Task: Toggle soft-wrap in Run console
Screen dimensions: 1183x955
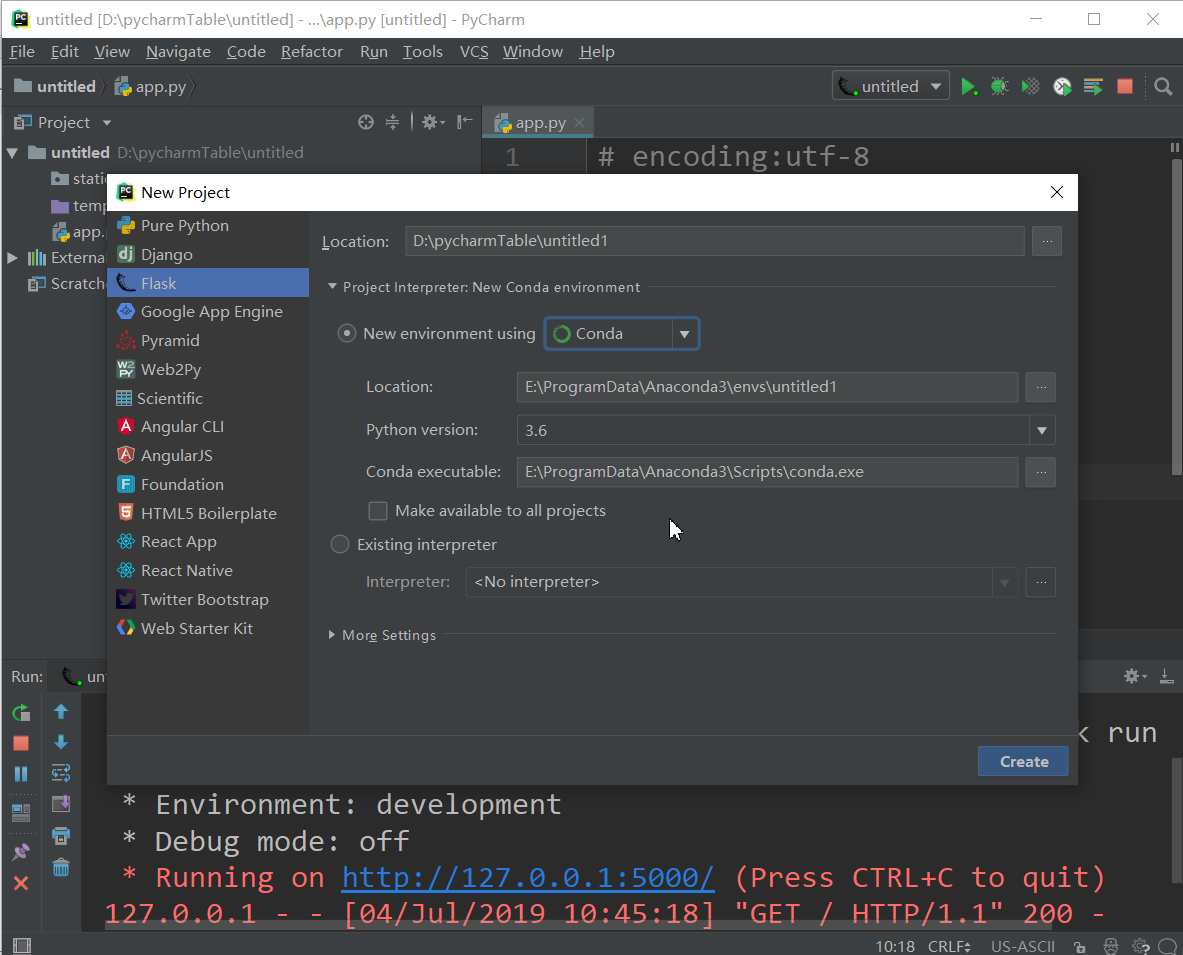Action: 61,772
